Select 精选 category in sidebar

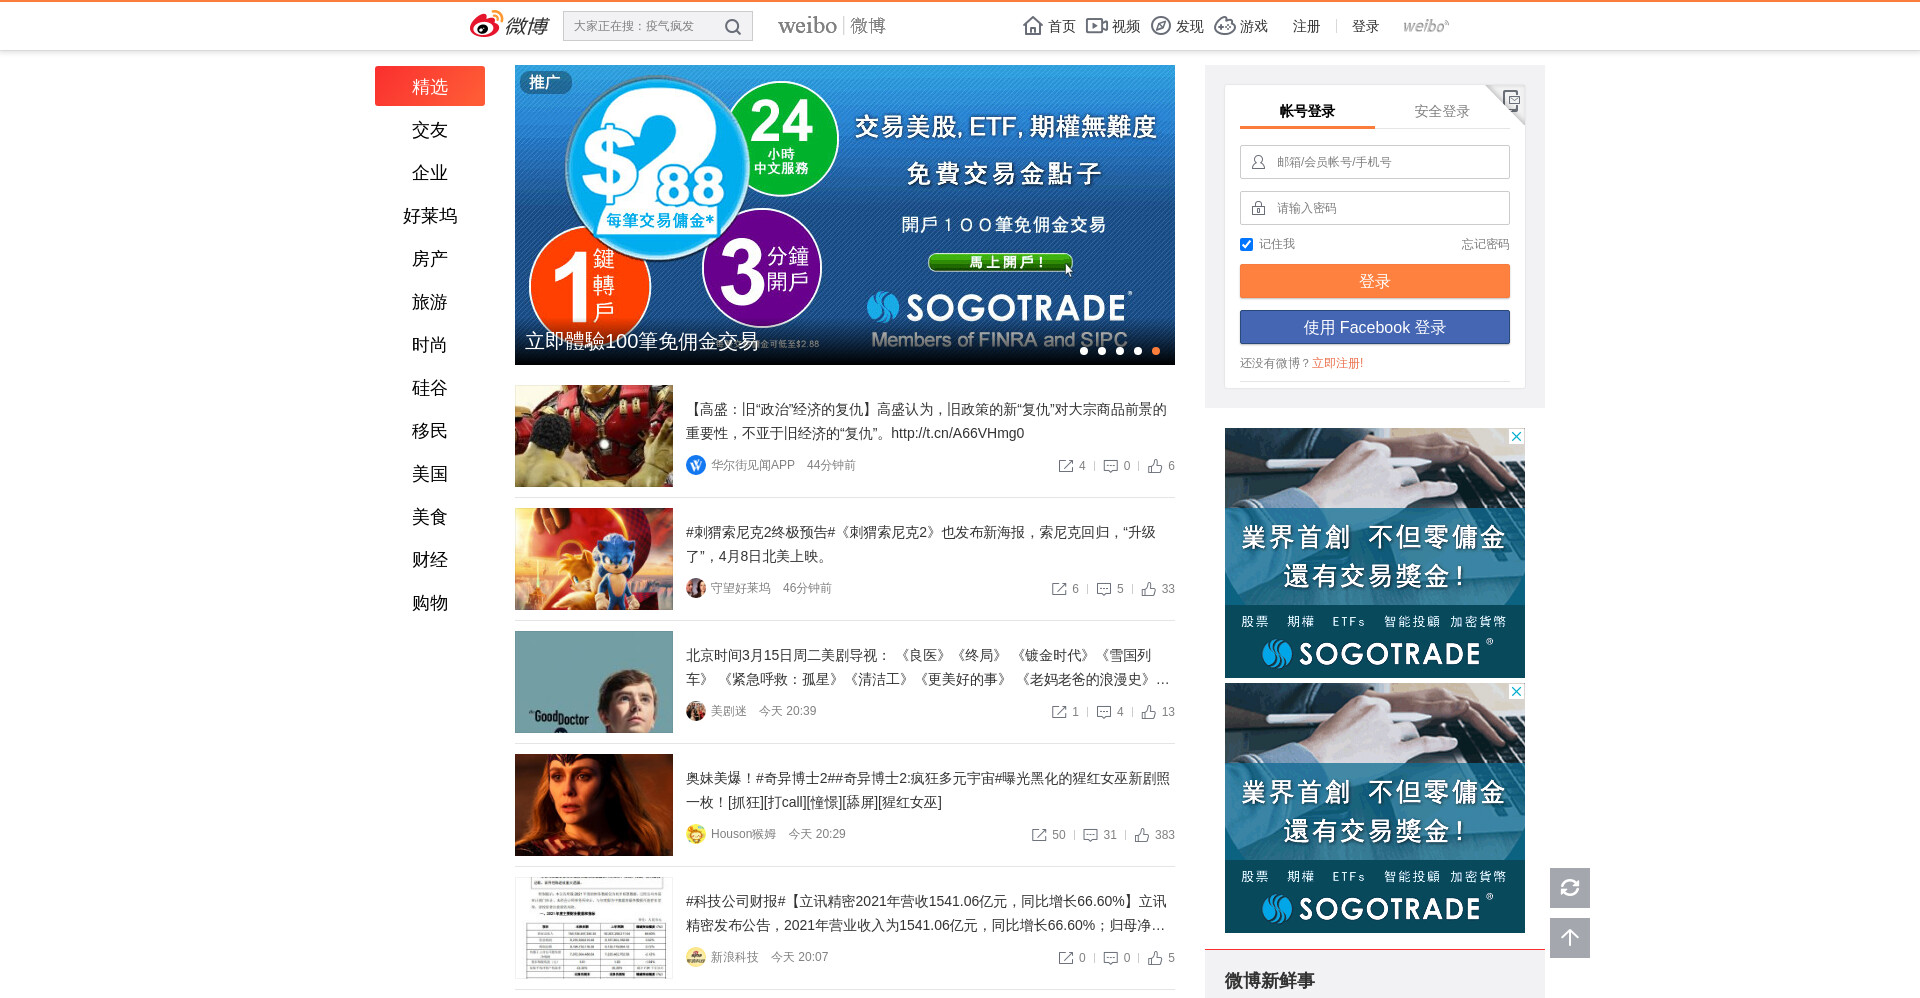coord(430,86)
